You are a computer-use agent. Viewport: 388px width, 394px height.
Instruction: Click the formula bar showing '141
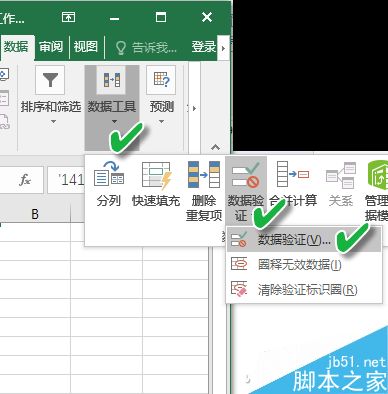(67, 180)
